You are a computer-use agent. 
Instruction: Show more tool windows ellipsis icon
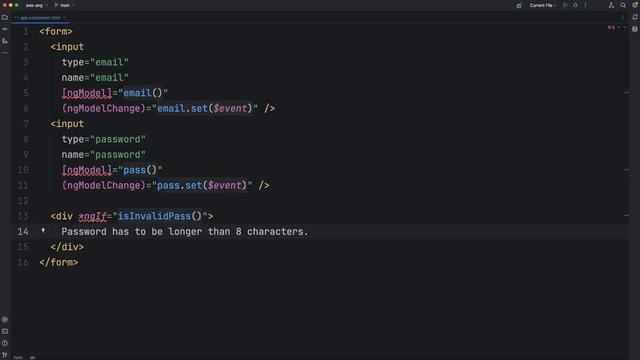5,53
